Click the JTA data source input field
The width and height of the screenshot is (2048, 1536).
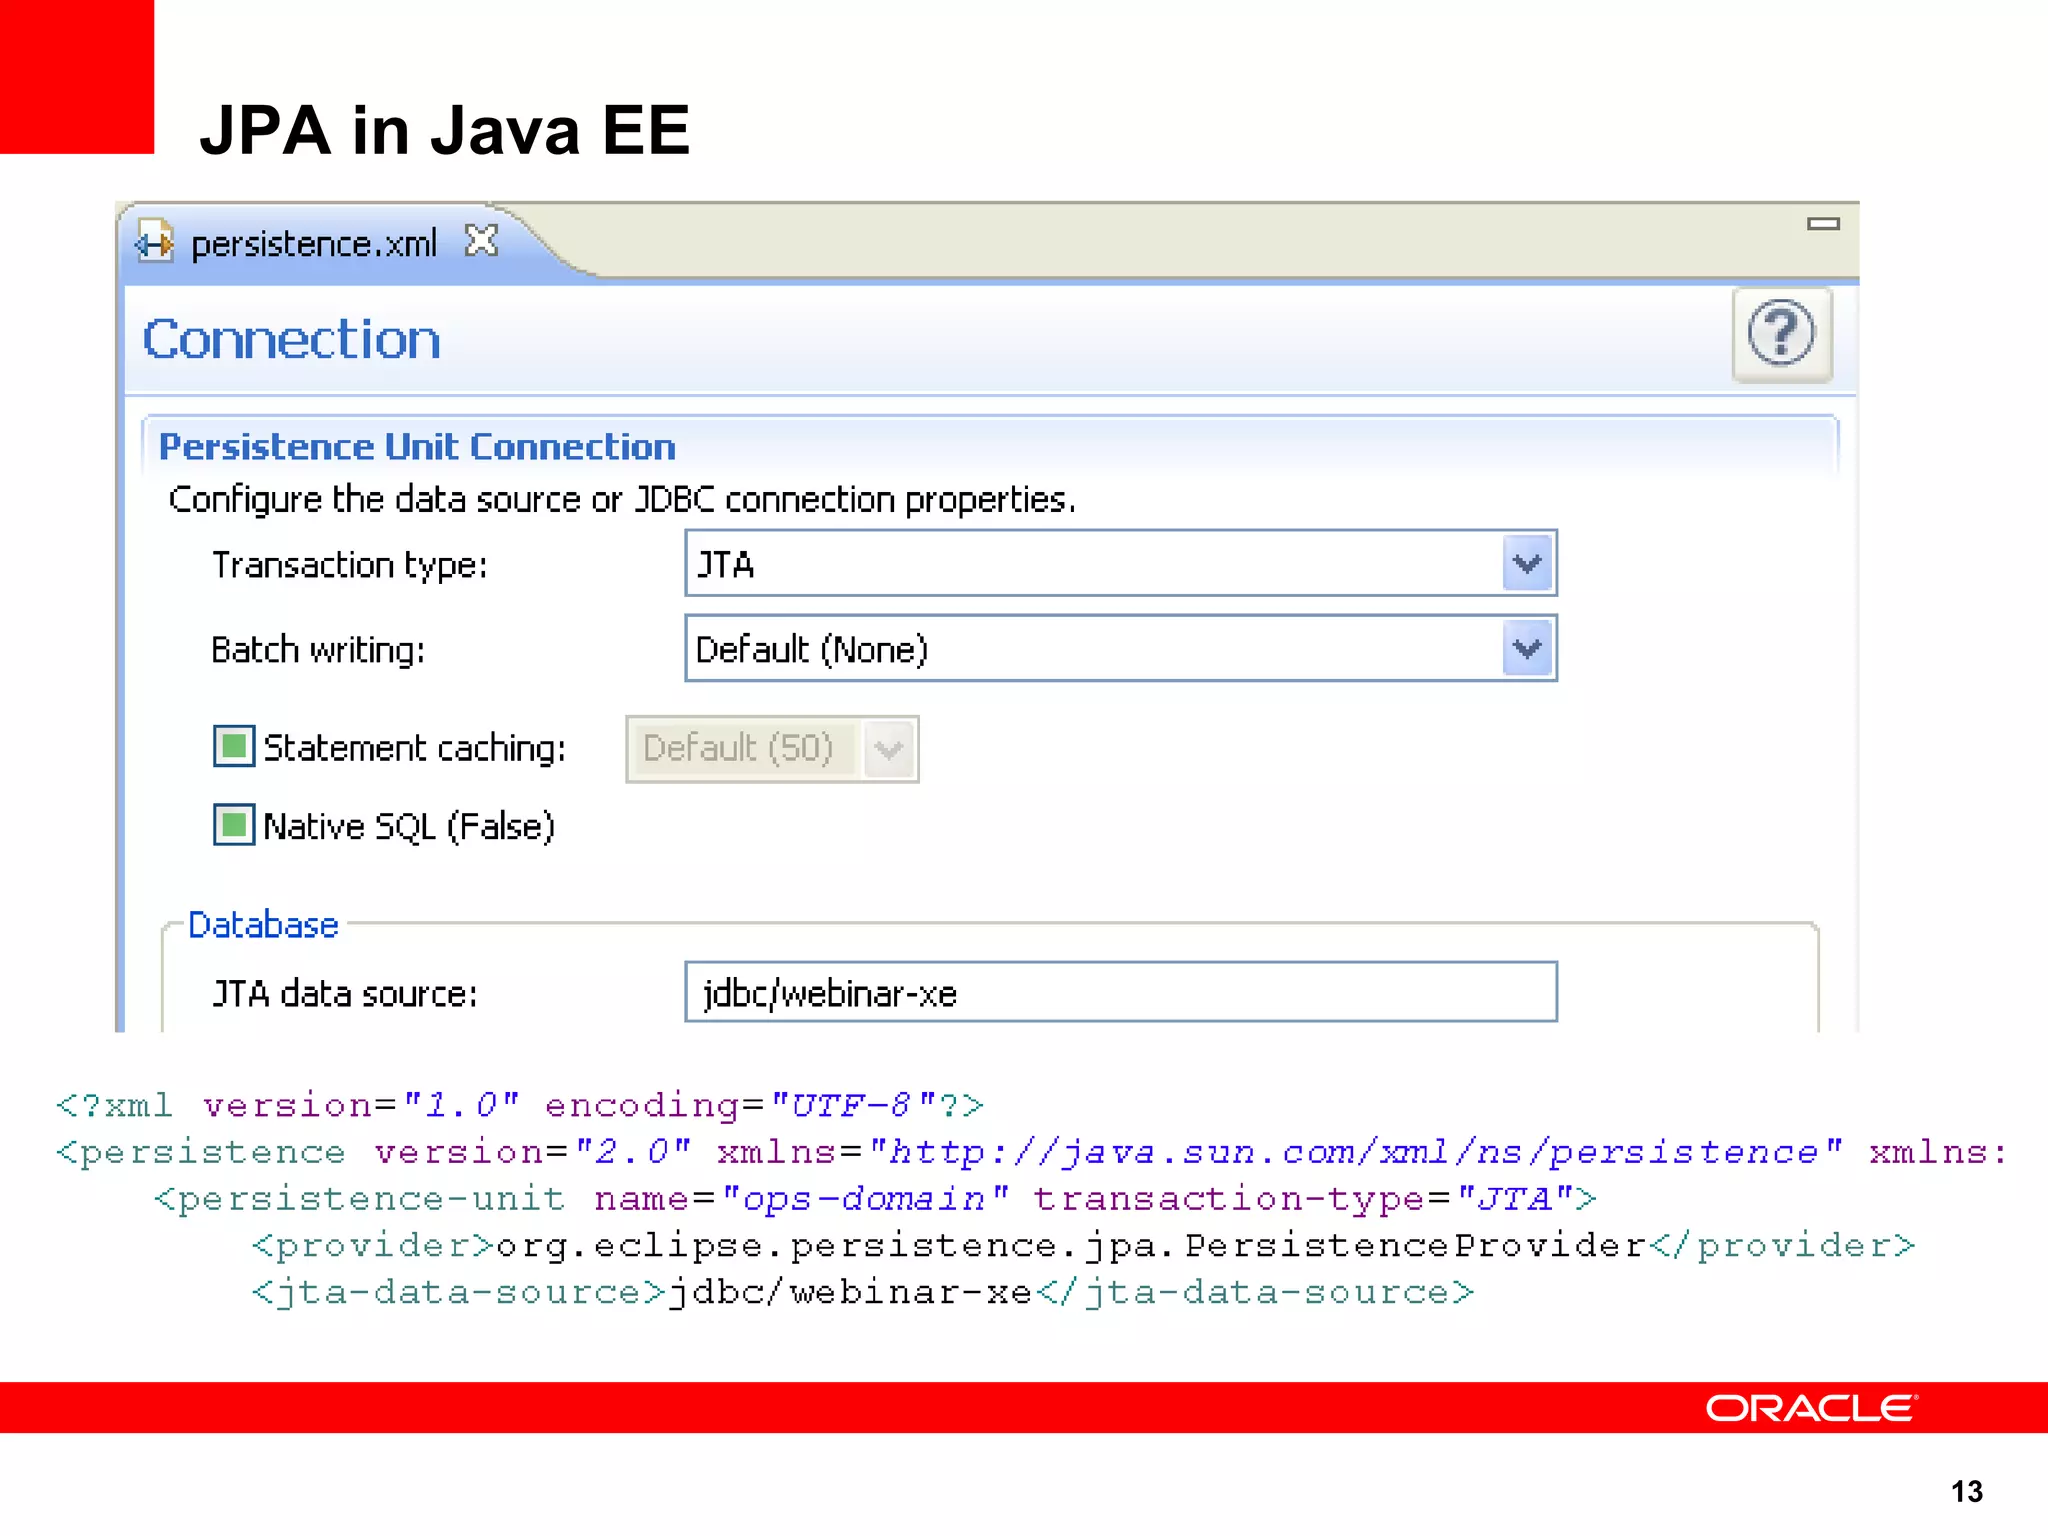pos(1121,992)
